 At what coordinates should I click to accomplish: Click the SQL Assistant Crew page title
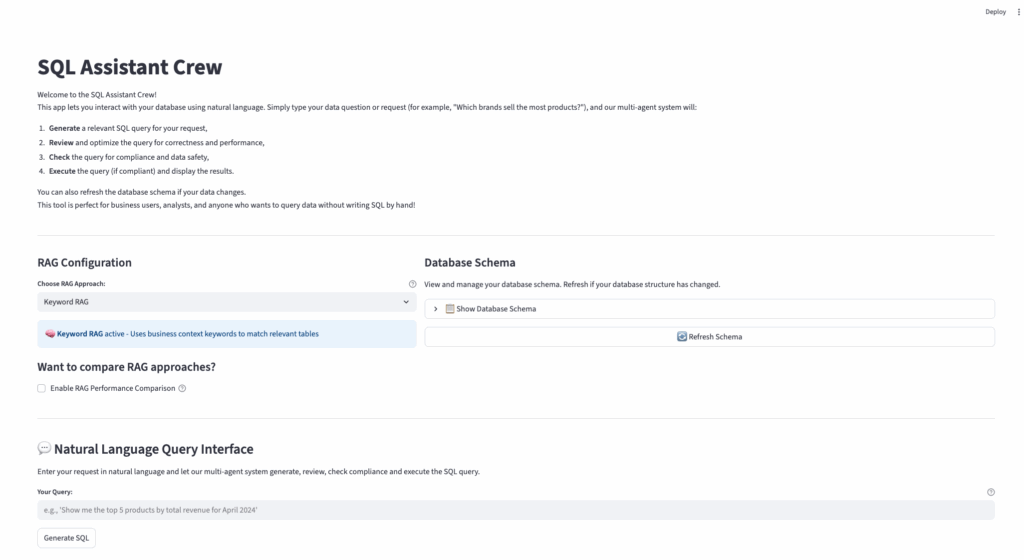tap(129, 68)
